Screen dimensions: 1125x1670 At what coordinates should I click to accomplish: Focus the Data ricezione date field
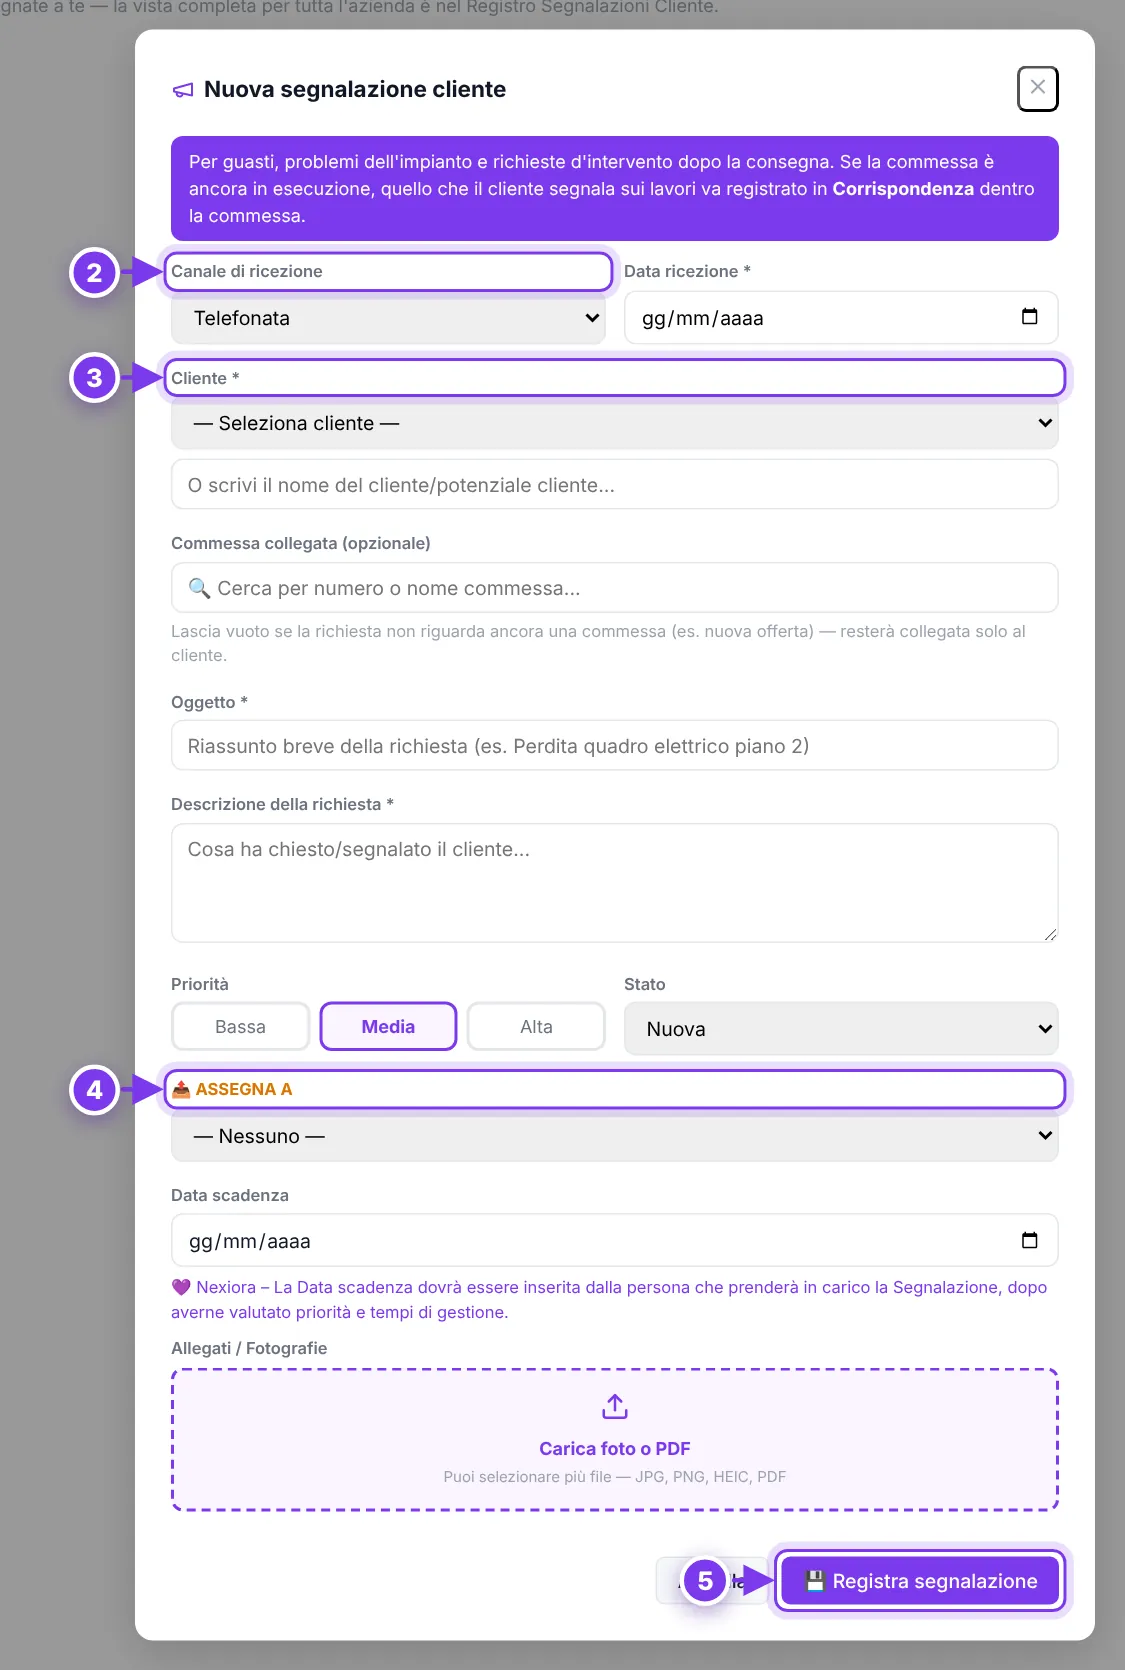pyautogui.click(x=841, y=318)
